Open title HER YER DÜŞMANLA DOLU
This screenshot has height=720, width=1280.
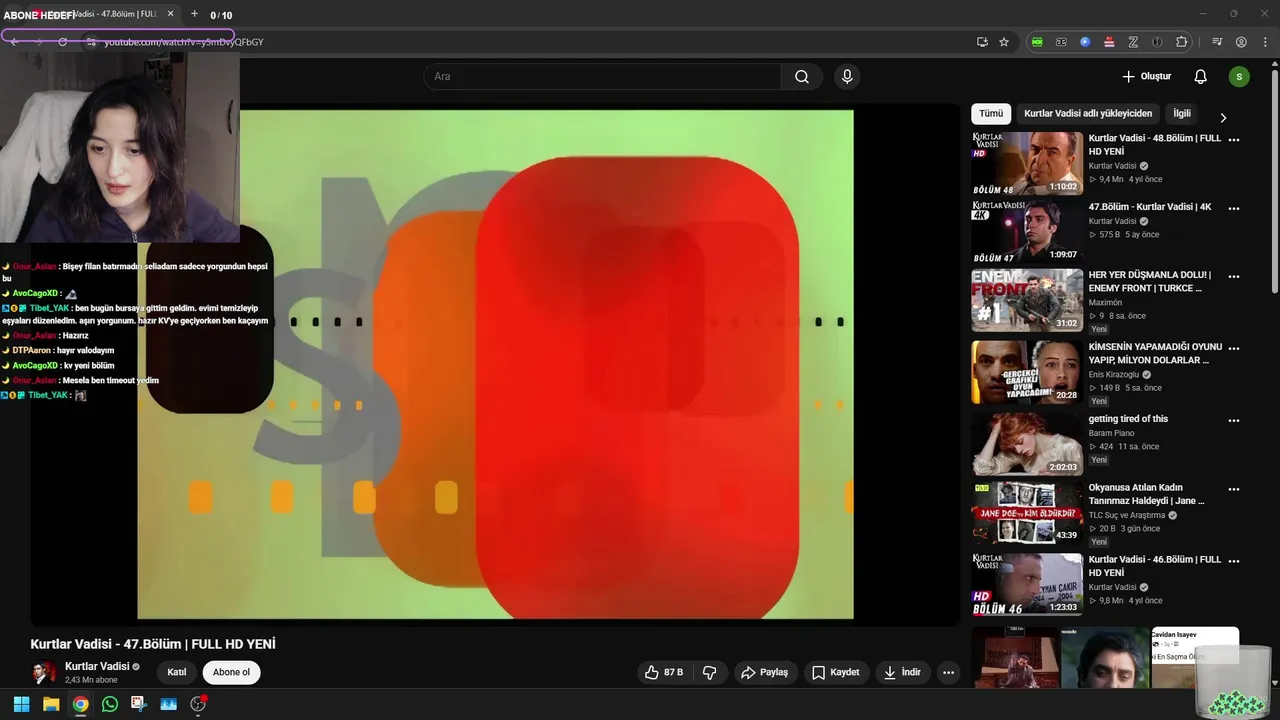pos(1150,281)
